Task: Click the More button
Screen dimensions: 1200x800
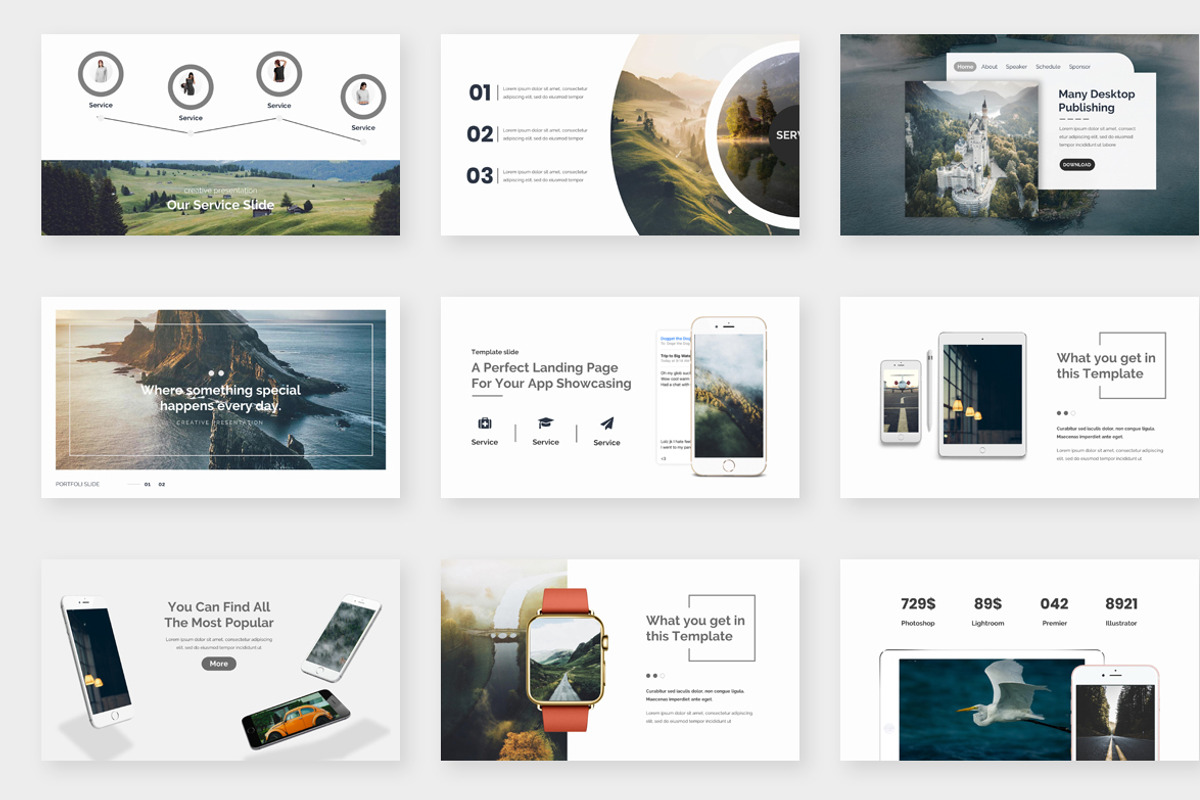Action: click(219, 664)
